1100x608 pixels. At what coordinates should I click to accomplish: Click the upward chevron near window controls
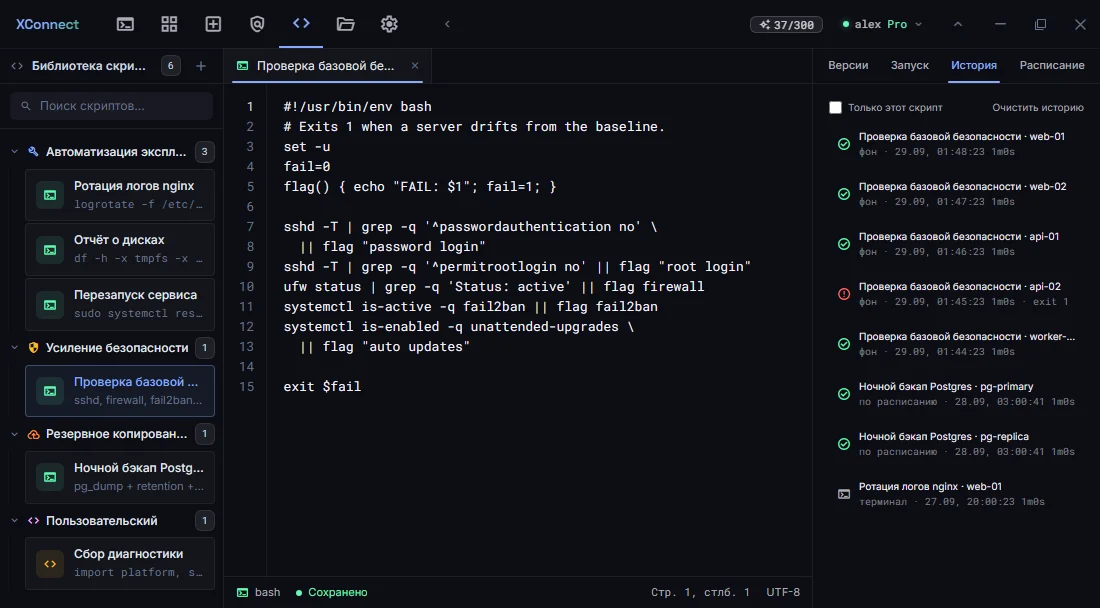(958, 25)
